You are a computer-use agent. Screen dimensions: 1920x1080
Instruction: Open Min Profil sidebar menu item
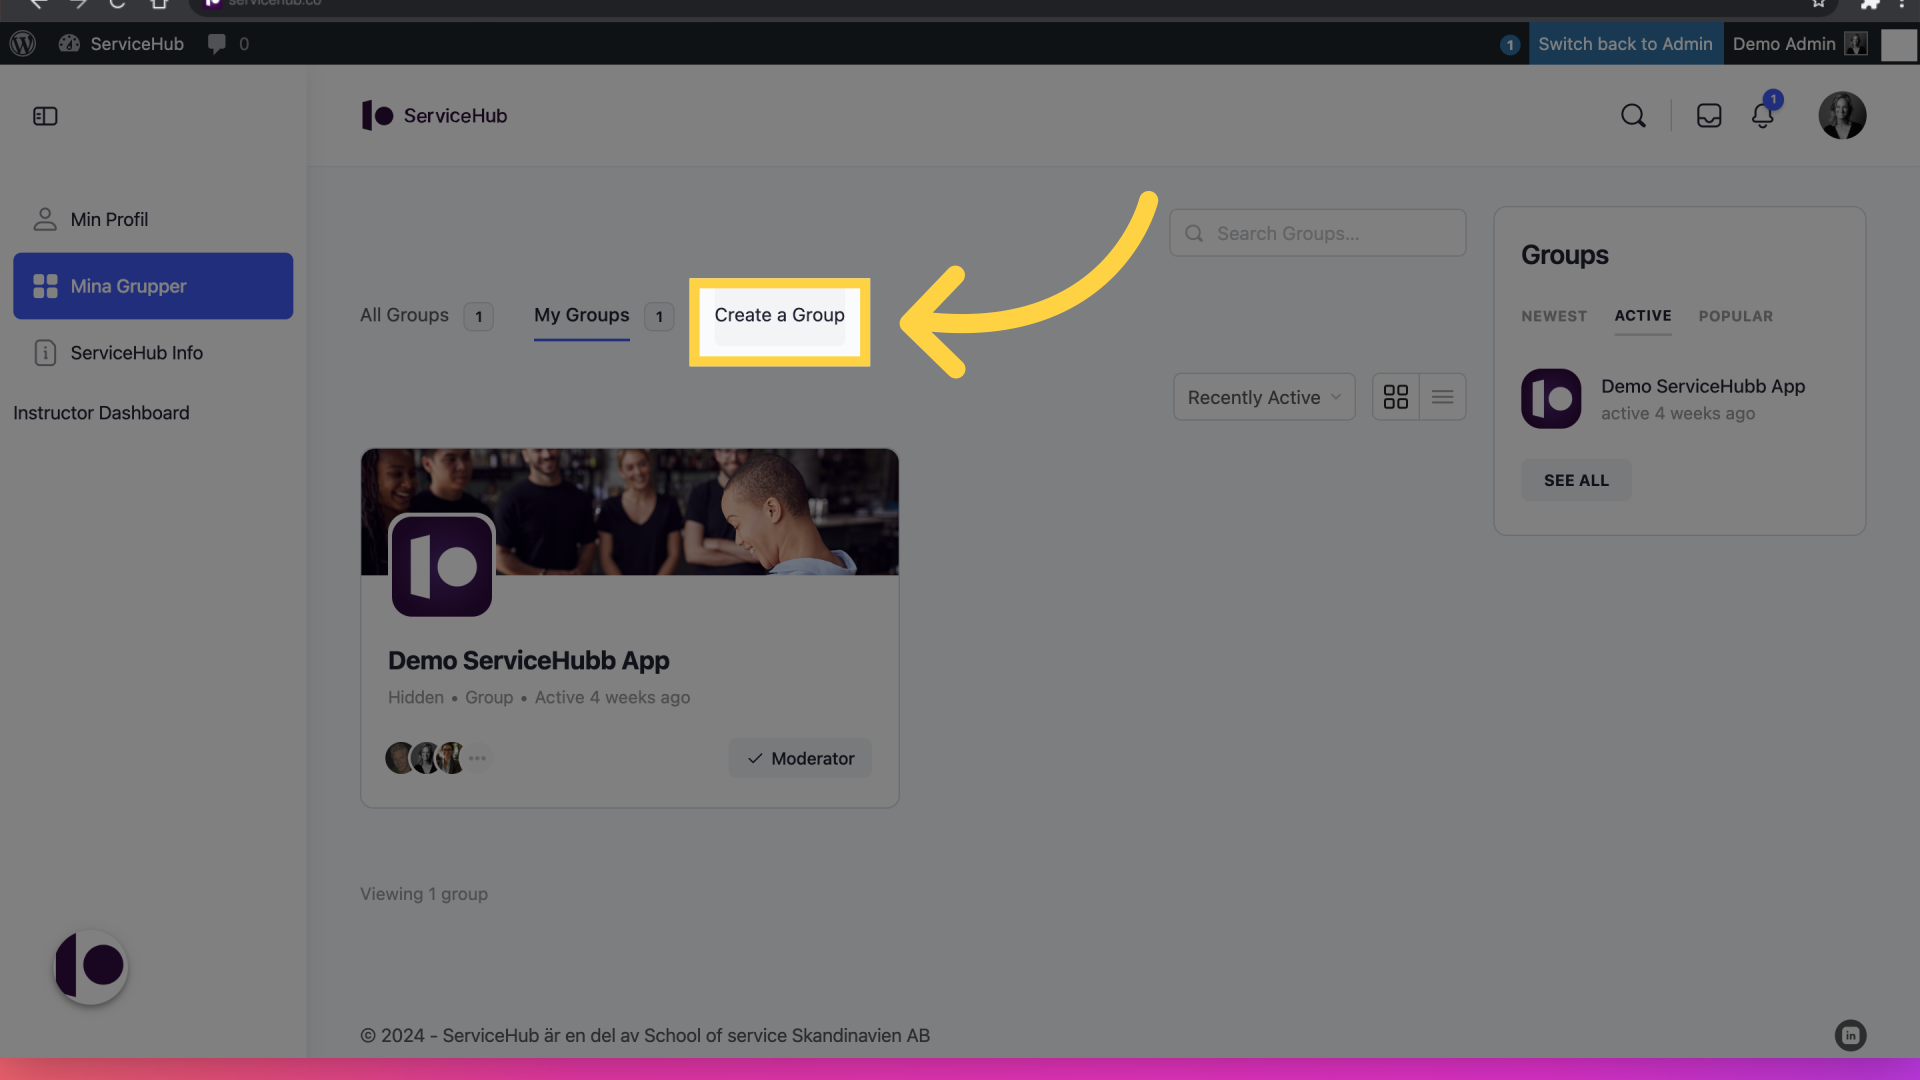pos(108,219)
